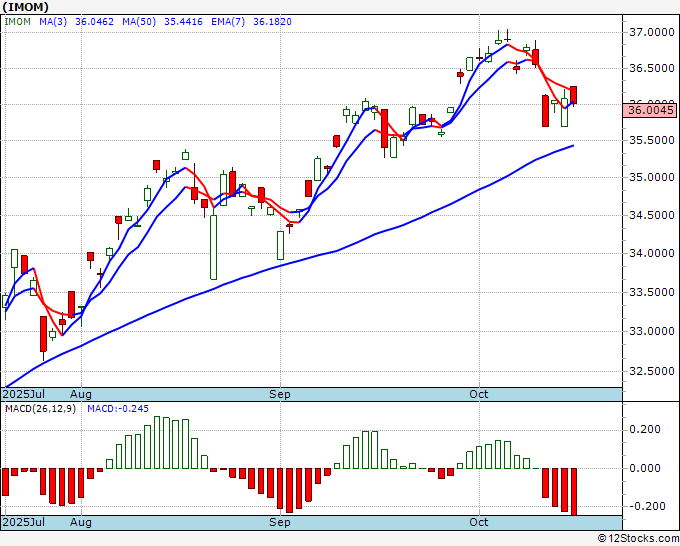Click the 32.5000 price axis label
This screenshot has height=546, width=680.
[x=651, y=371]
